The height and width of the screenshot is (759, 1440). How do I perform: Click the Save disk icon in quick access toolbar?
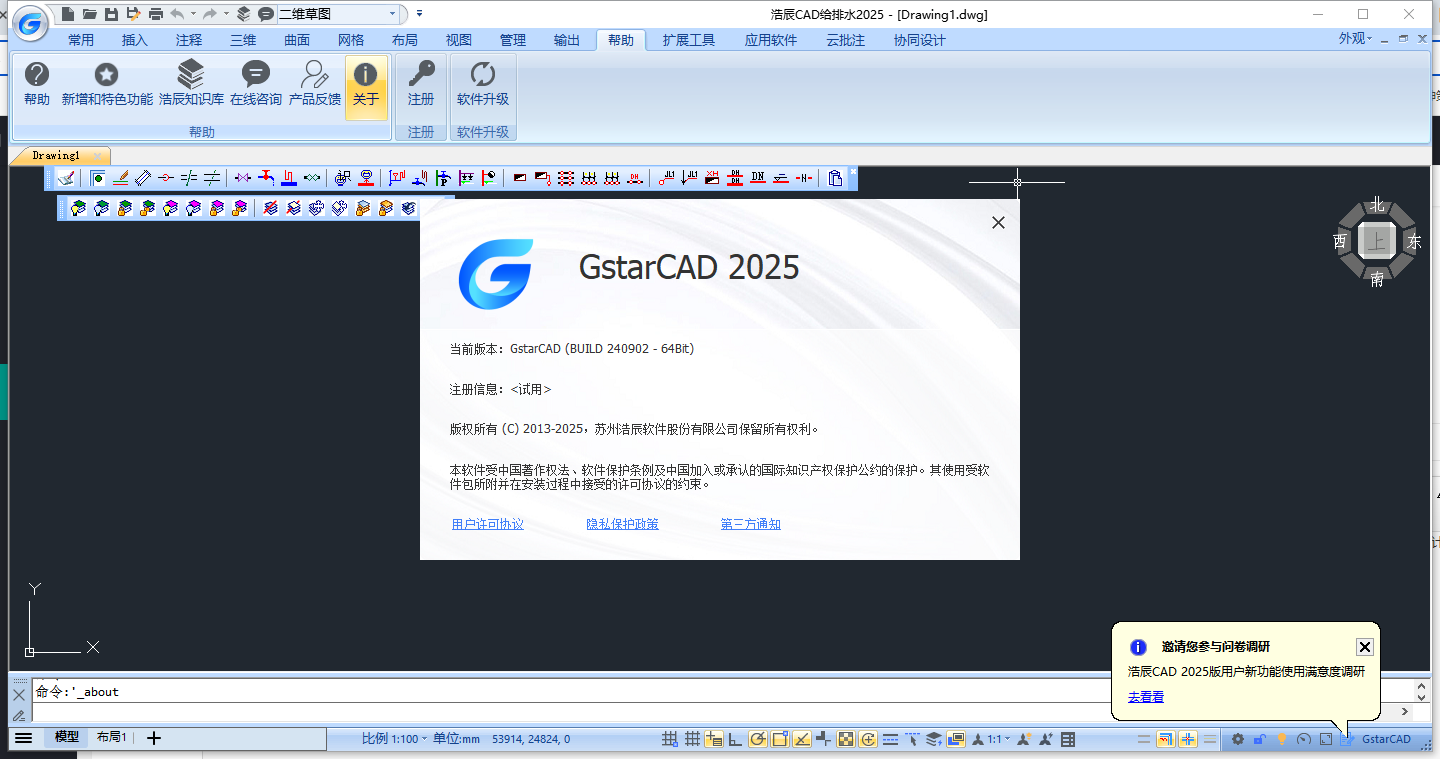tap(111, 14)
